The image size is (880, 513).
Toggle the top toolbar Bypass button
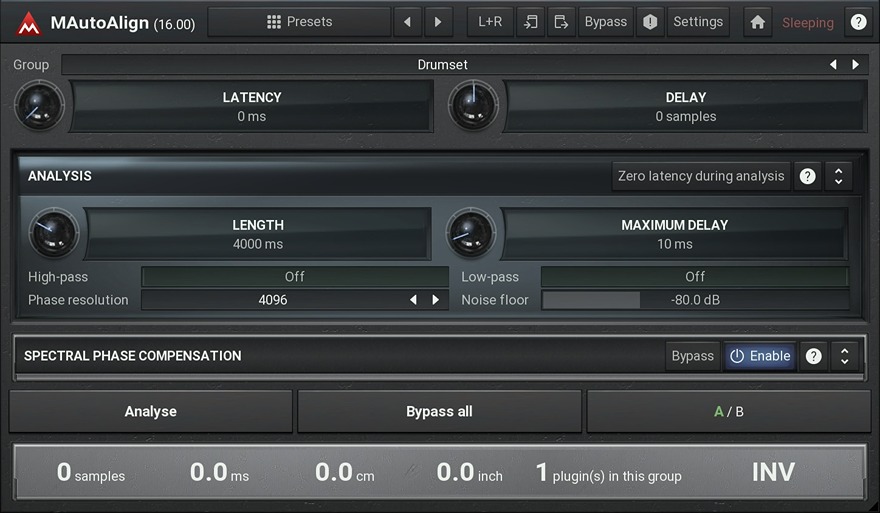click(x=605, y=22)
